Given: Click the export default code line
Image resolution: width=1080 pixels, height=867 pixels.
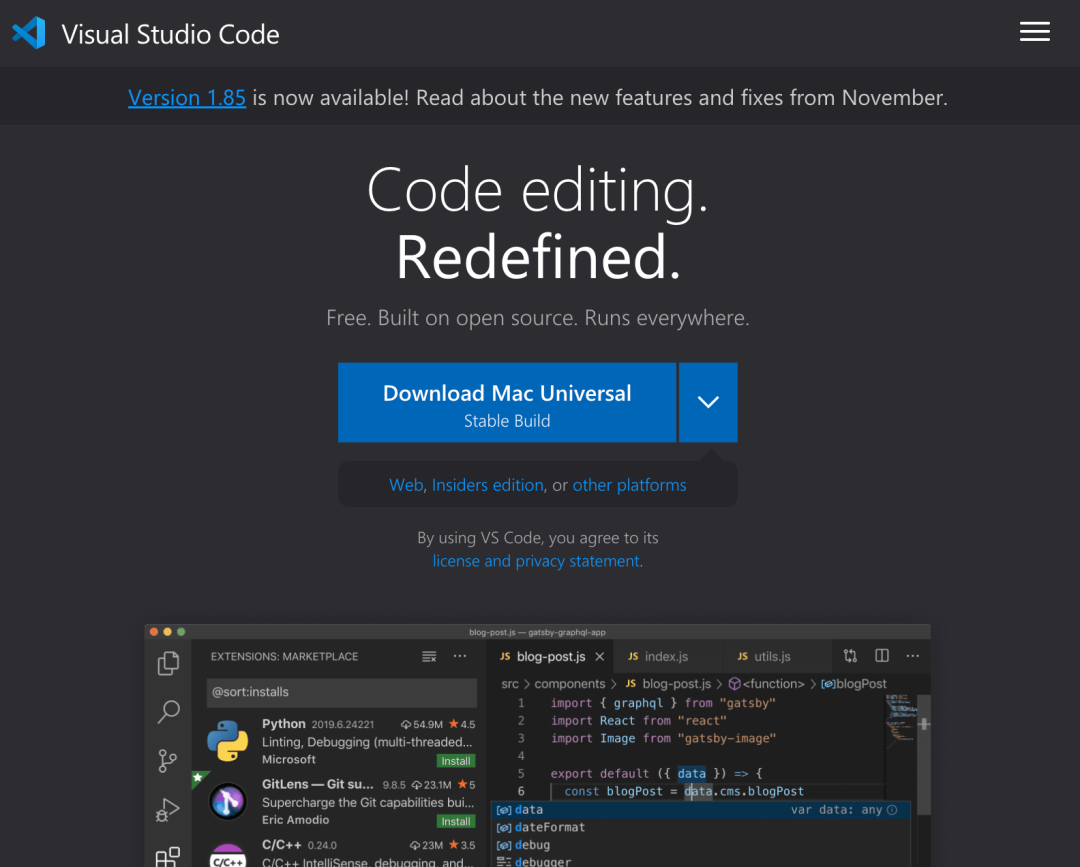Looking at the screenshot, I should tap(656, 773).
